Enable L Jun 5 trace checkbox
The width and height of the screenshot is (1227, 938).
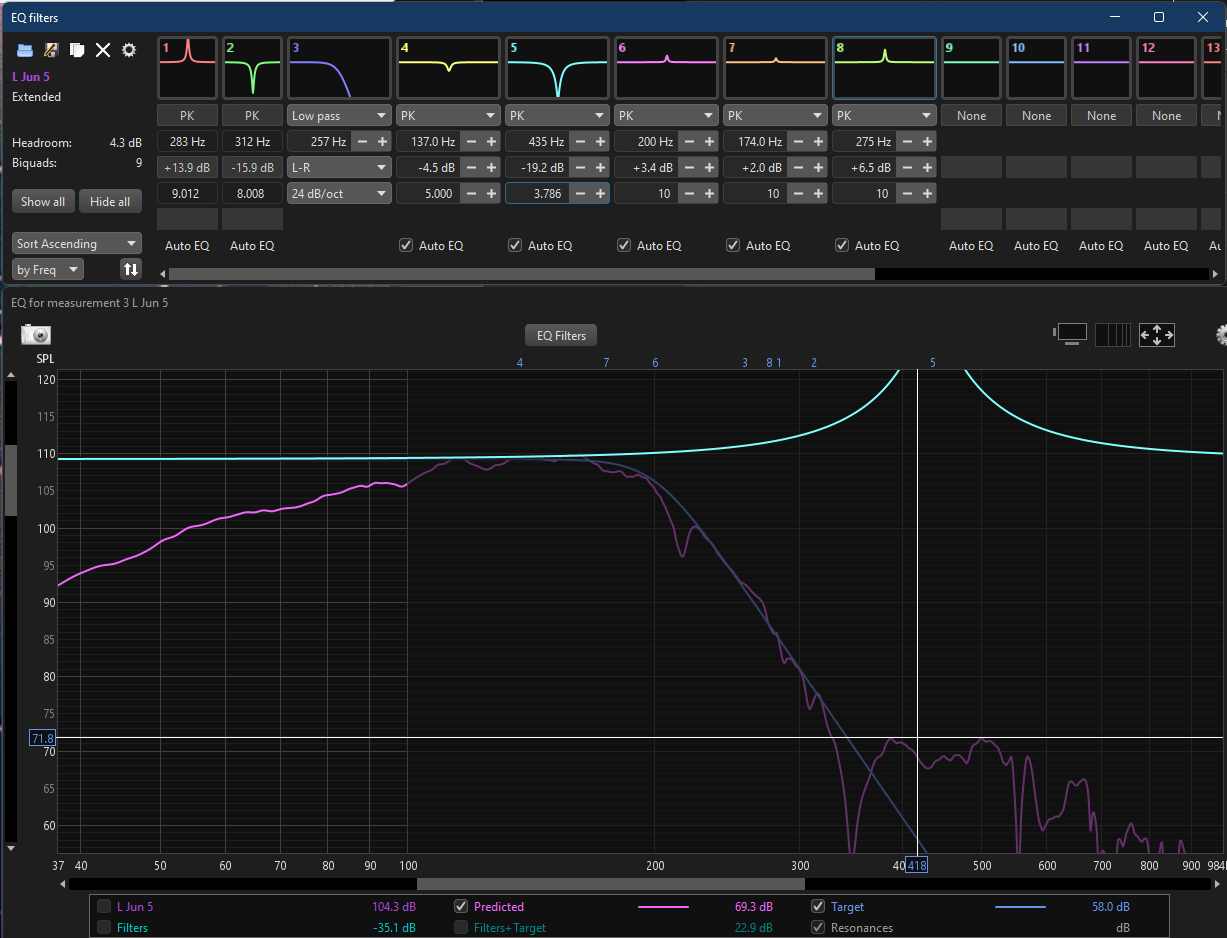pyautogui.click(x=104, y=907)
